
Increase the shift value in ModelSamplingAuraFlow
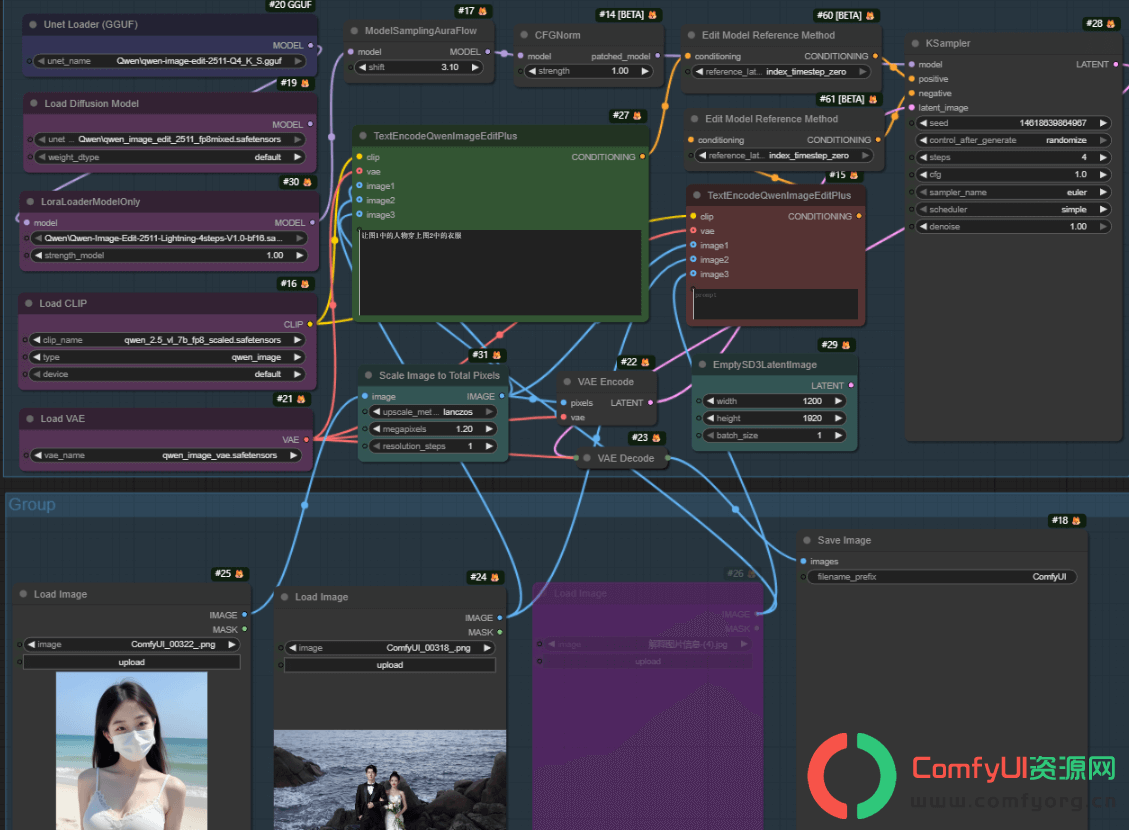[x=475, y=68]
